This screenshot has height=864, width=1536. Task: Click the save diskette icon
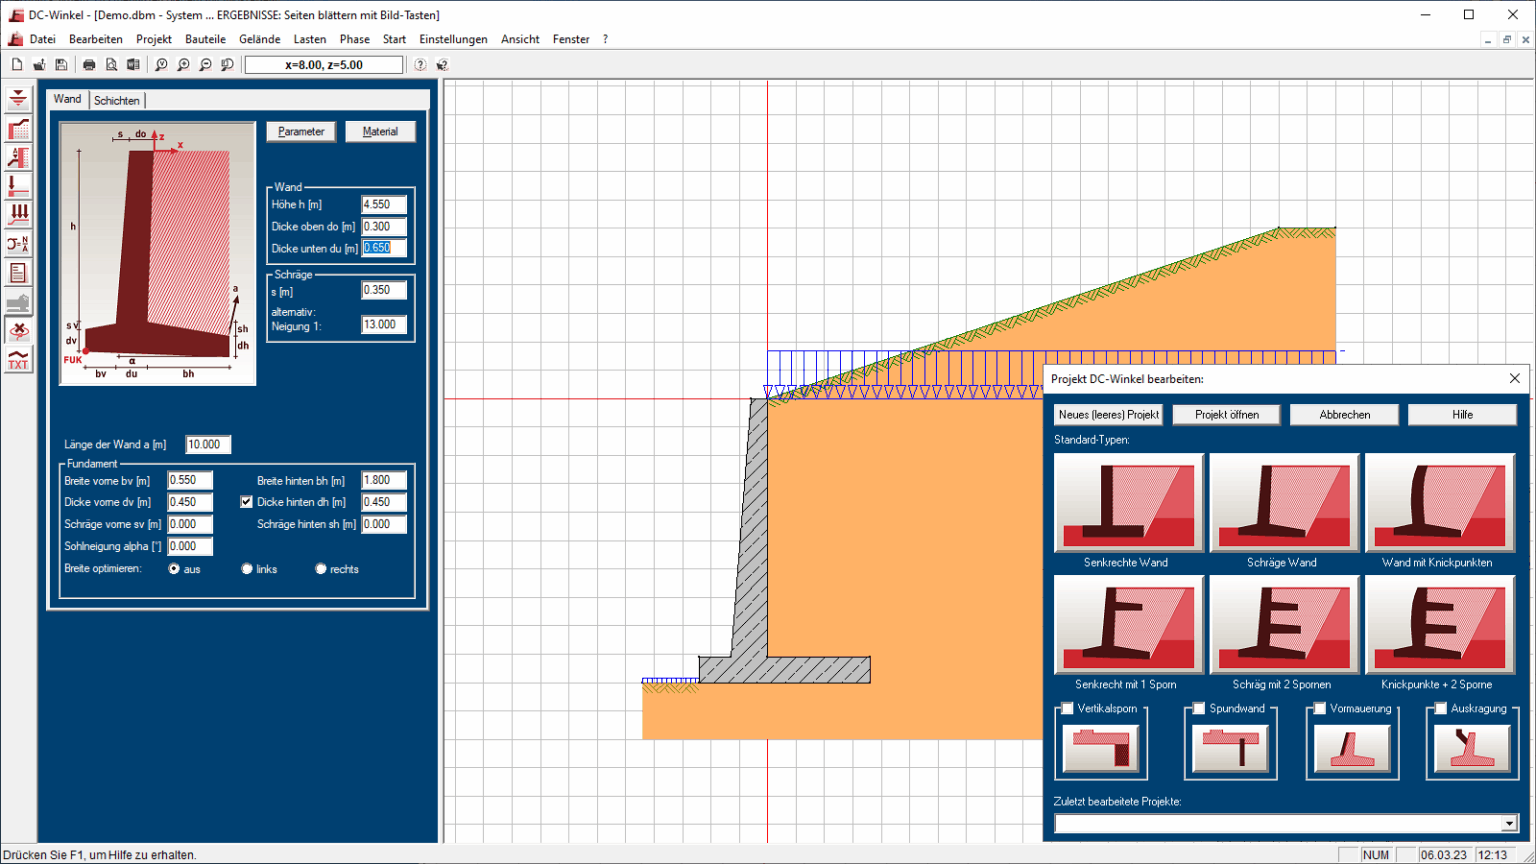pyautogui.click(x=61, y=63)
